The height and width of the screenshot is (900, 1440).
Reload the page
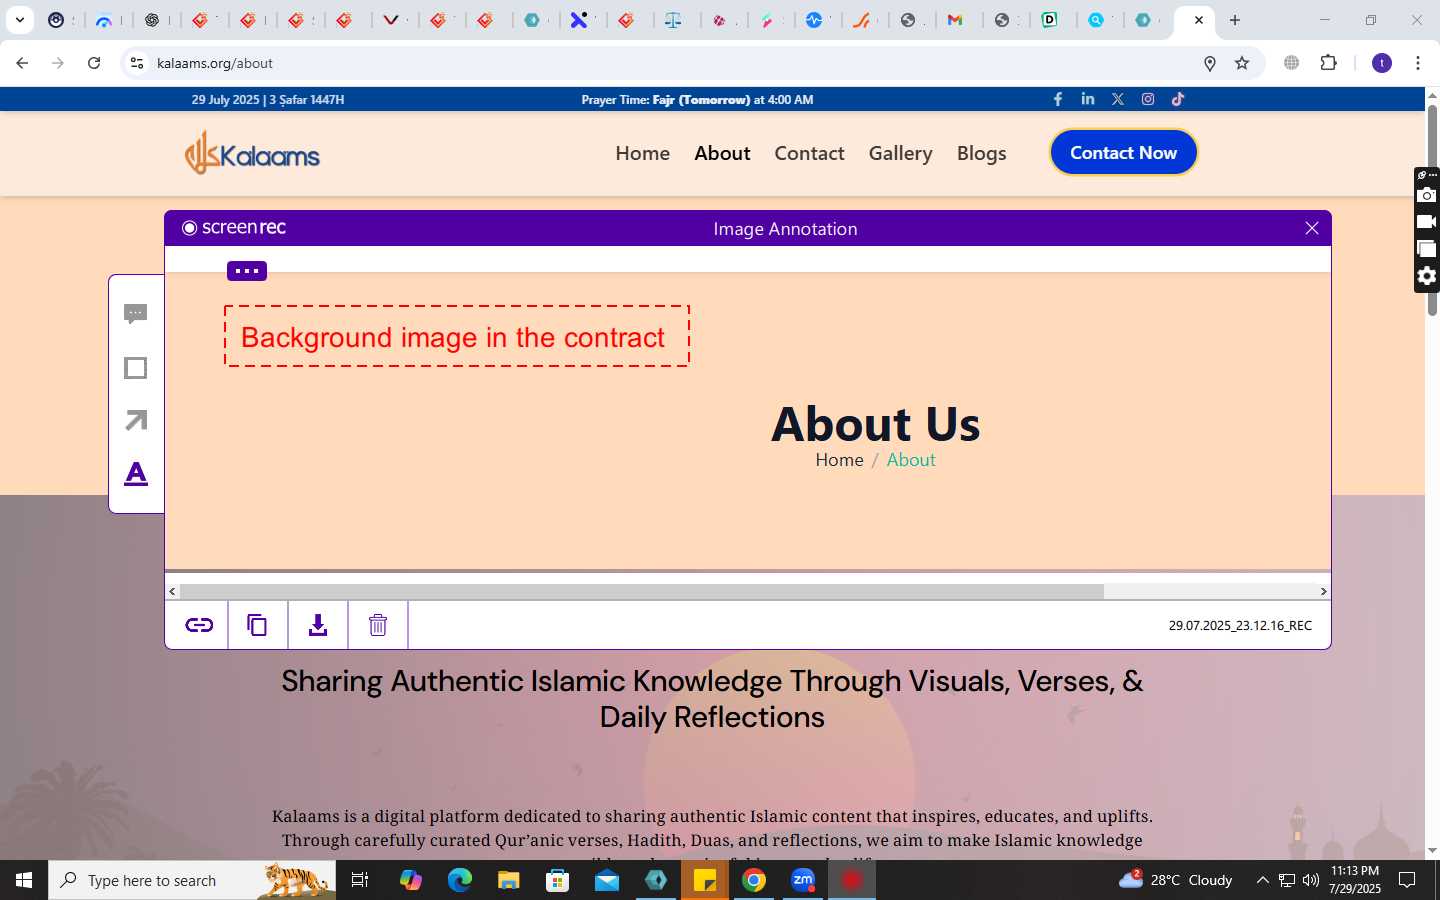click(x=94, y=63)
